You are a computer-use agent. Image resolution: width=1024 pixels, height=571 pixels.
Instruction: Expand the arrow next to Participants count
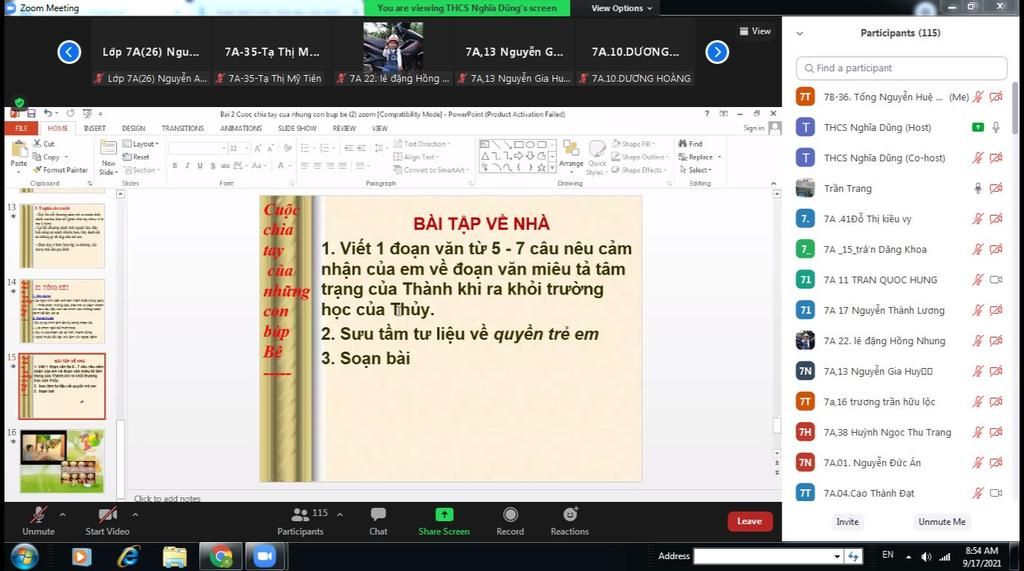point(340,515)
